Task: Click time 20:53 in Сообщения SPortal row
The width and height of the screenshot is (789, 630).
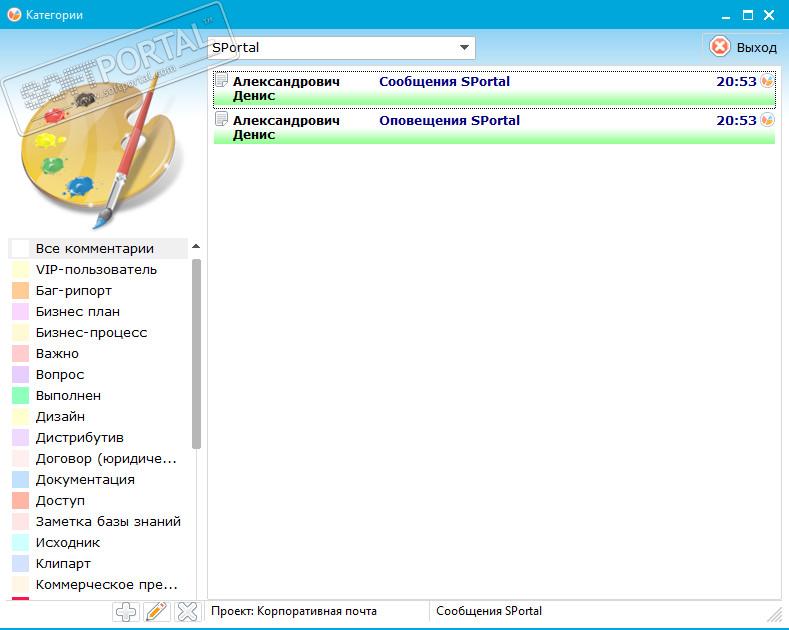Action: 736,82
